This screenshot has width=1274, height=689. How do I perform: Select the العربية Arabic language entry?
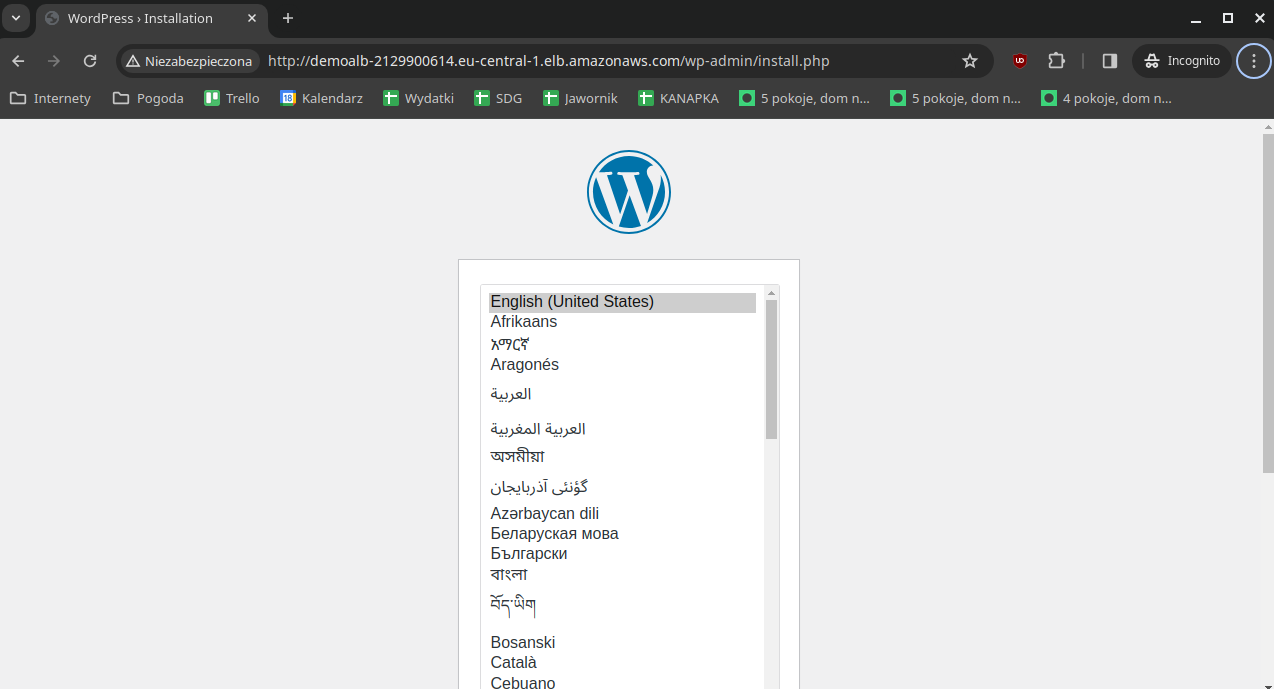pos(622,394)
